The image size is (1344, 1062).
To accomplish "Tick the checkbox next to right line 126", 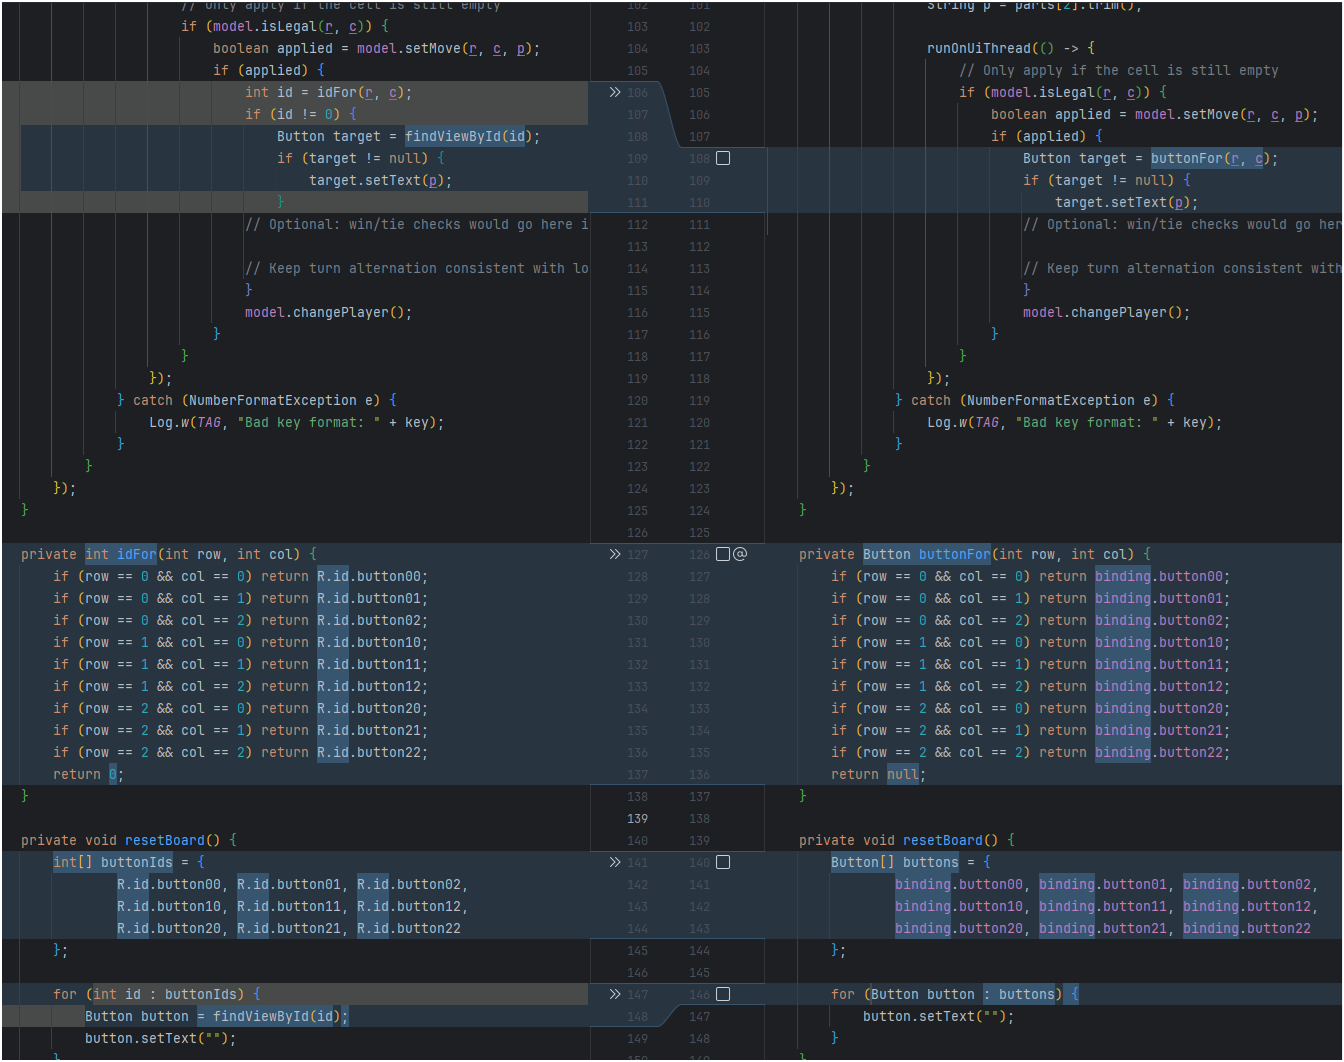I will [723, 554].
